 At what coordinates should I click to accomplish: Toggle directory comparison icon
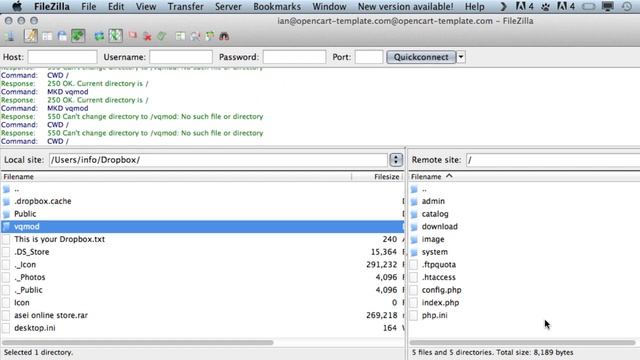196,36
